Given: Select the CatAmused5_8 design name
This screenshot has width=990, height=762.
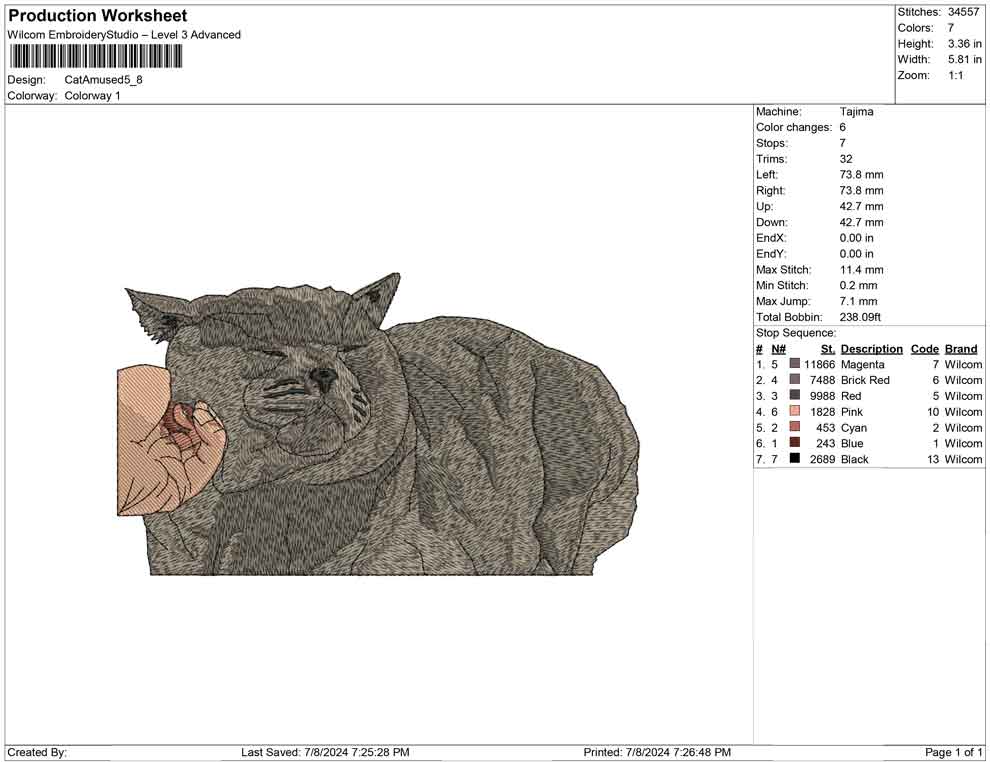Looking at the screenshot, I should click(x=105, y=80).
